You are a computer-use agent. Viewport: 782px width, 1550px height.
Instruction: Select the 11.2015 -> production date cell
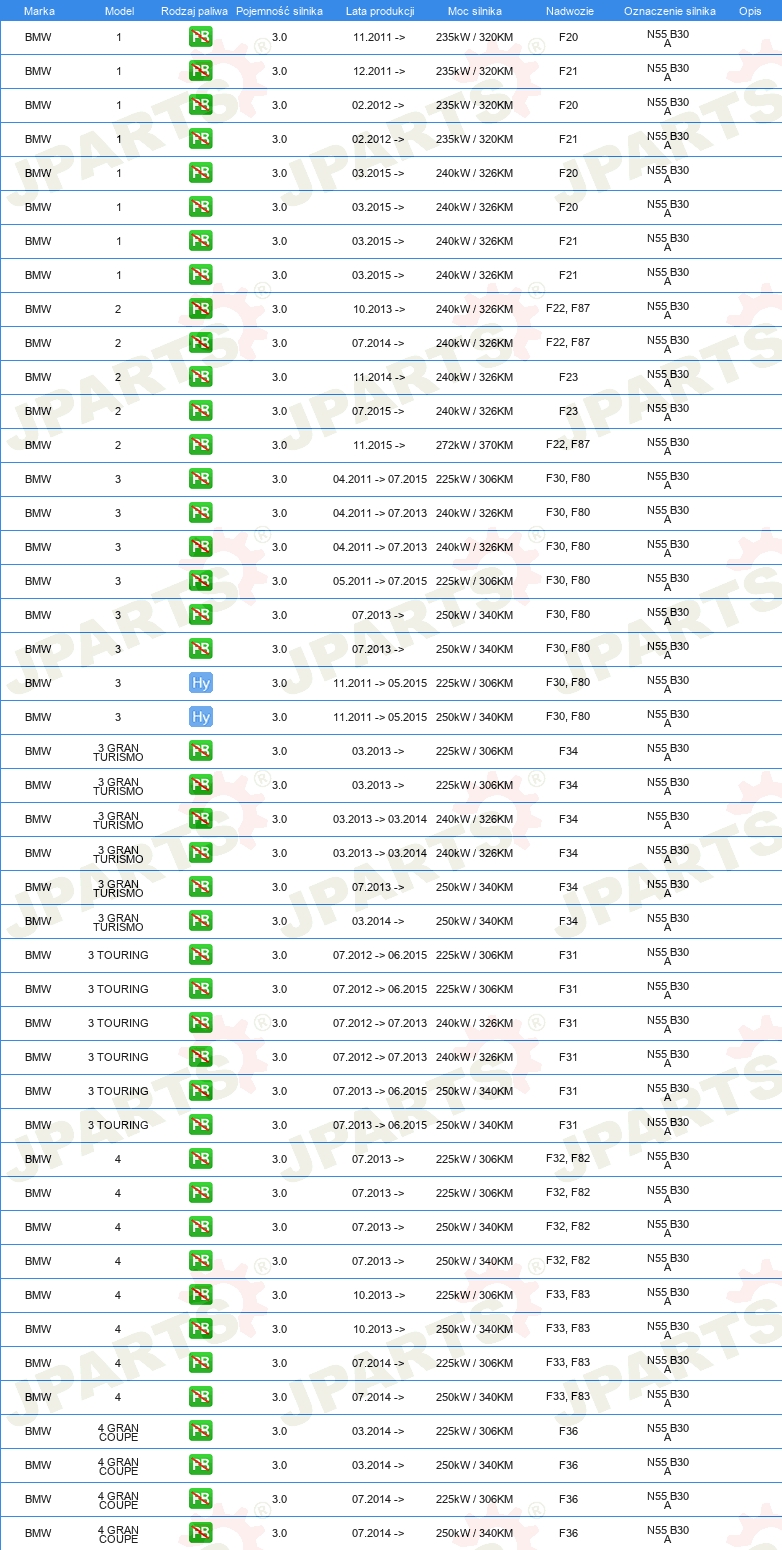tap(379, 445)
